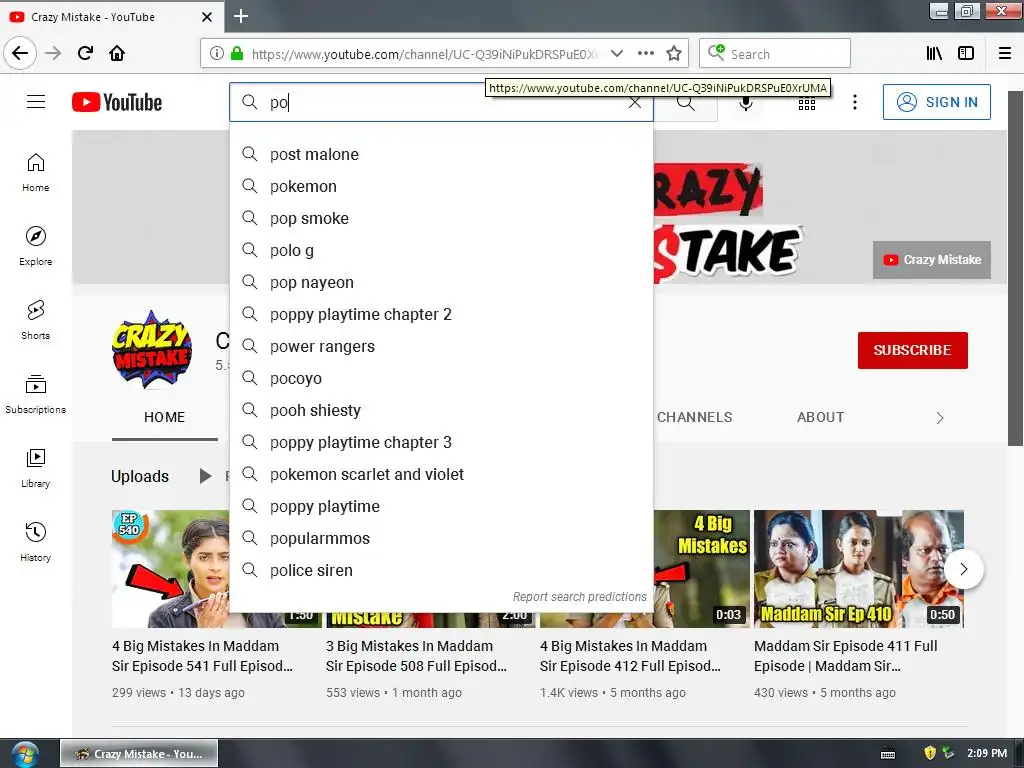
Task: Select the 'pop nayeon' suggestion
Action: pyautogui.click(x=441, y=282)
